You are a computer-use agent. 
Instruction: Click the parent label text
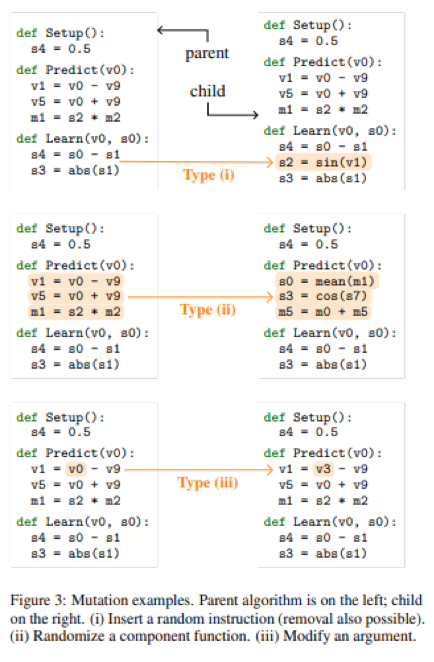[x=207, y=54]
